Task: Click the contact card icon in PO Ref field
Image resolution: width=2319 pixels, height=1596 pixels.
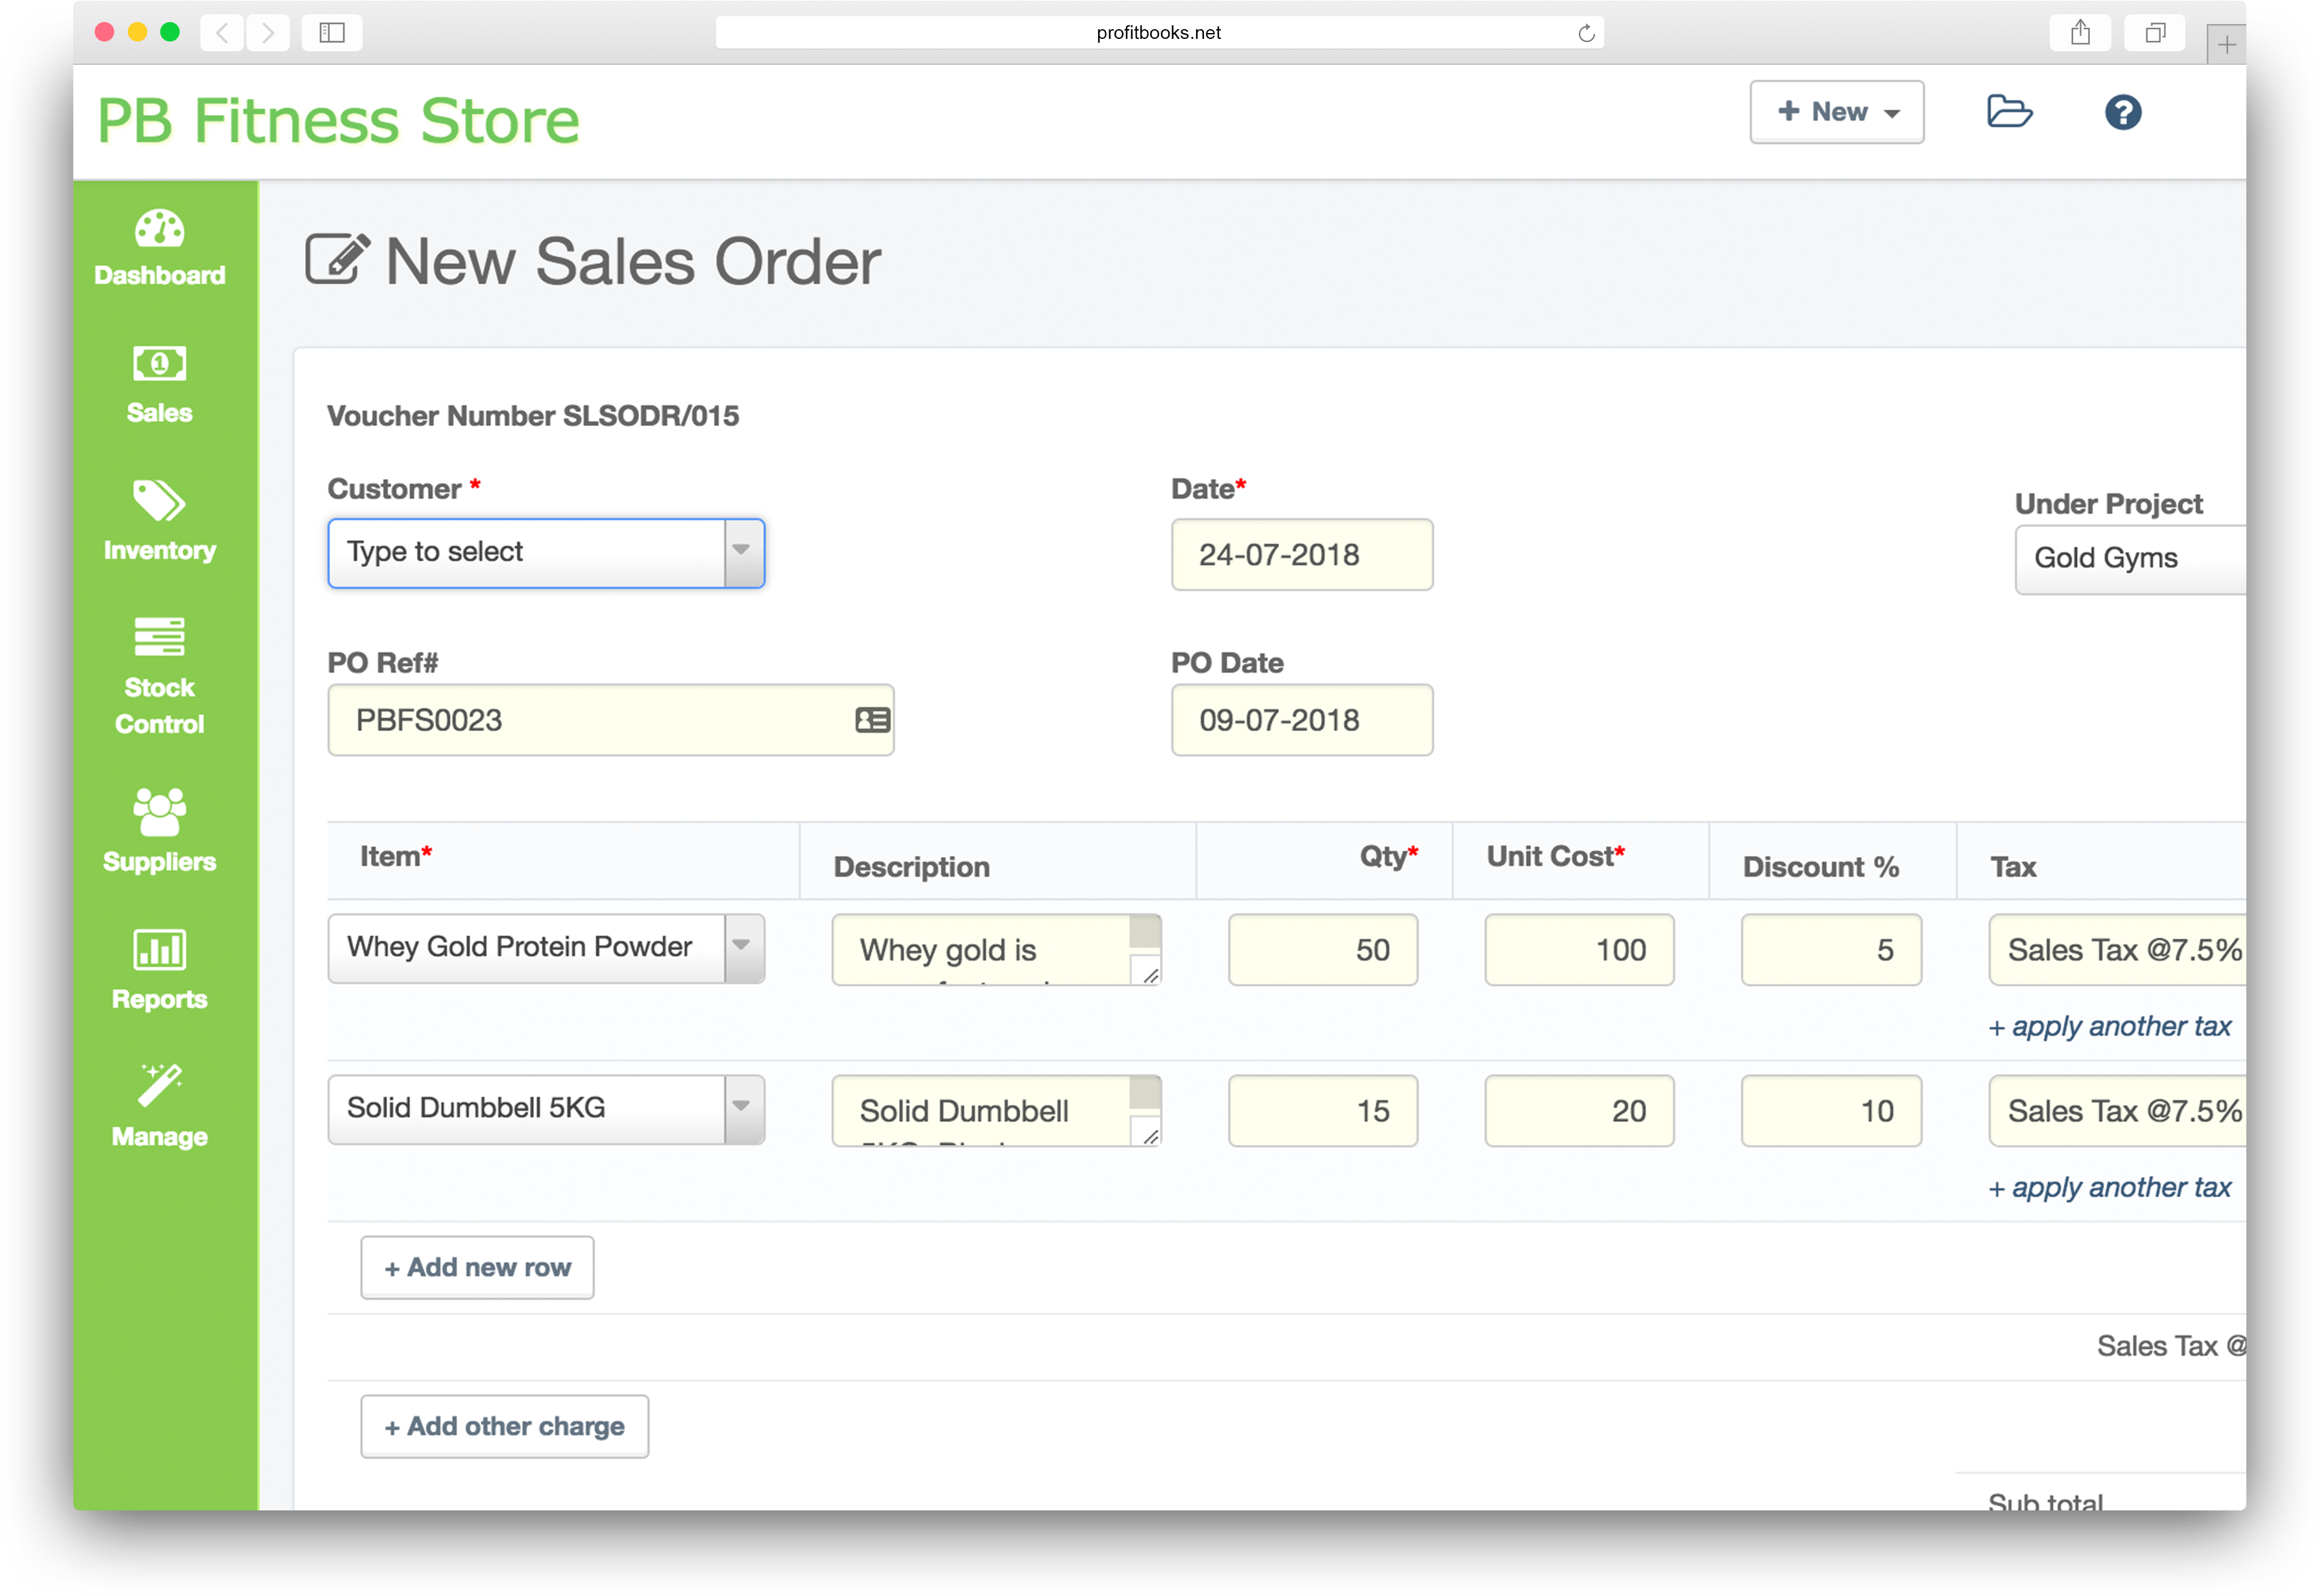Action: click(872, 720)
